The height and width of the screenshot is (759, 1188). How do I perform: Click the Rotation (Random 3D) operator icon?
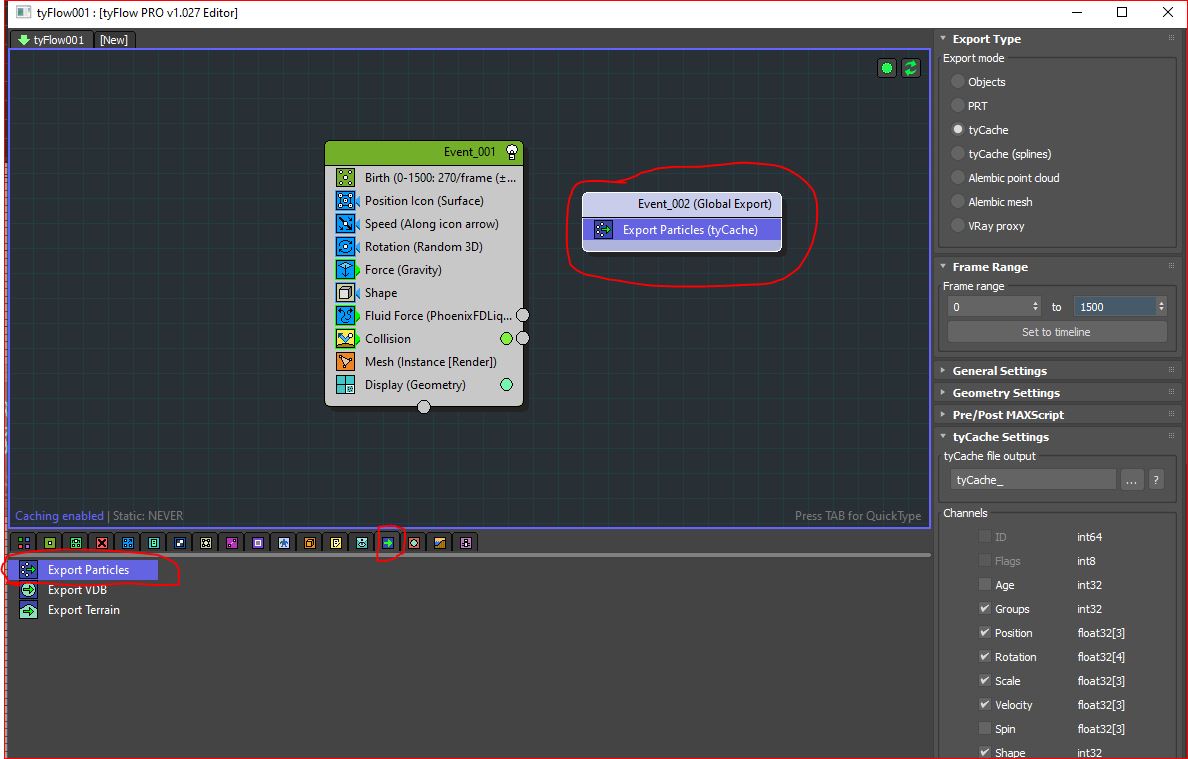[345, 246]
